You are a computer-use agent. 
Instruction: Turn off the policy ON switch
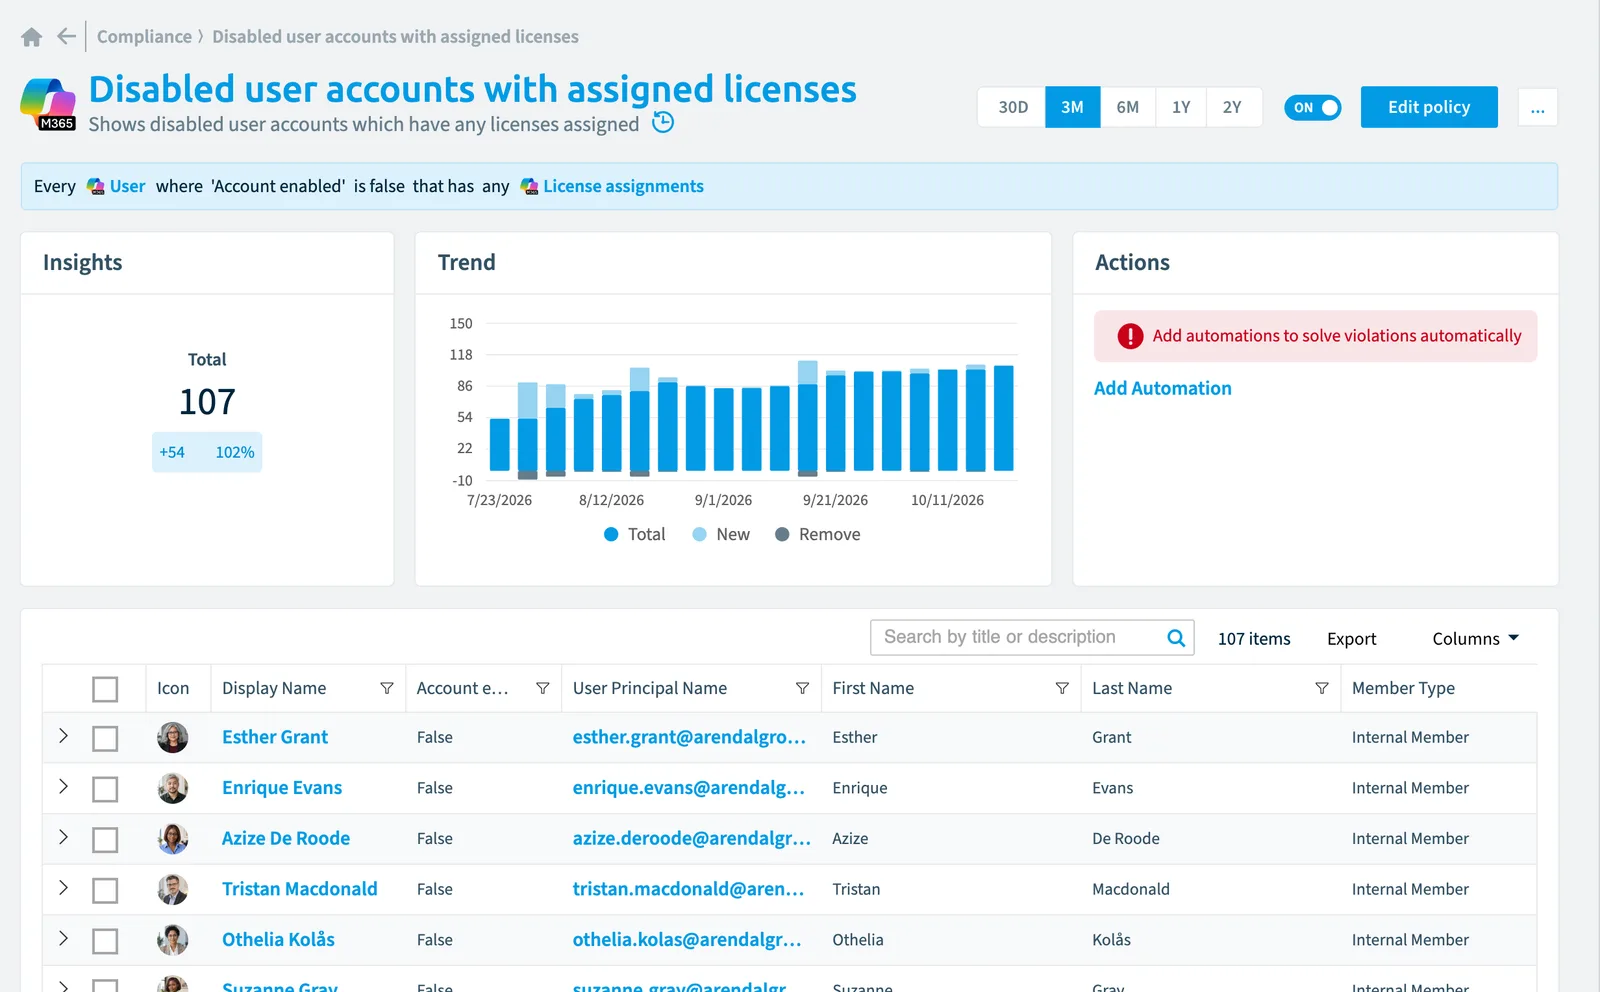[x=1312, y=107]
